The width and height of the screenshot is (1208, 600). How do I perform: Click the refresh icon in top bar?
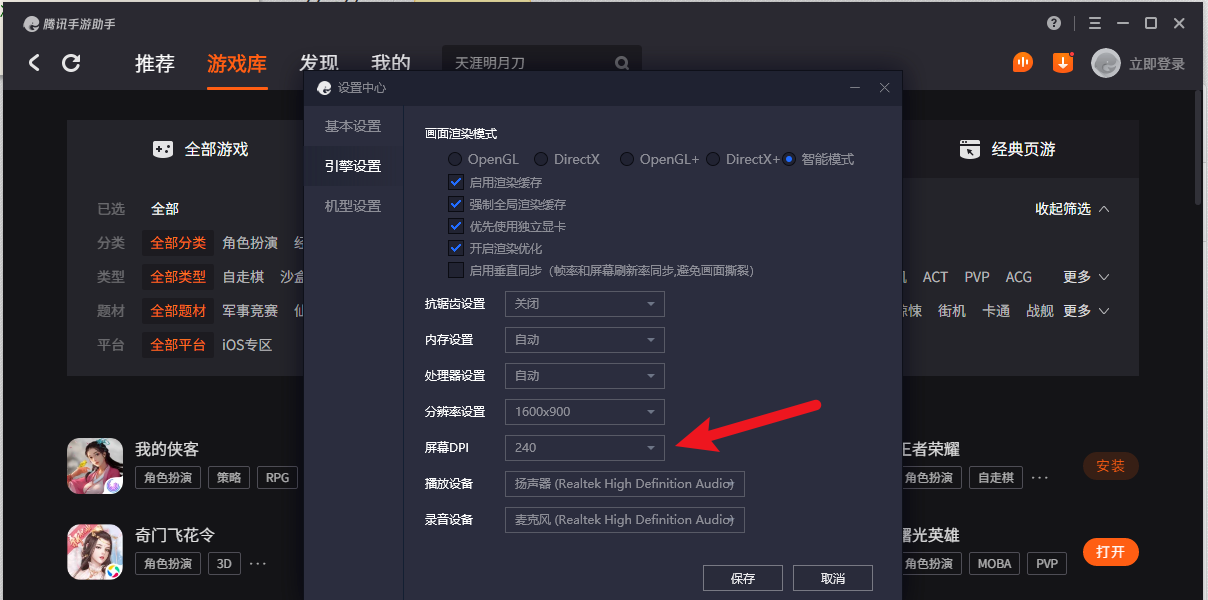[71, 63]
